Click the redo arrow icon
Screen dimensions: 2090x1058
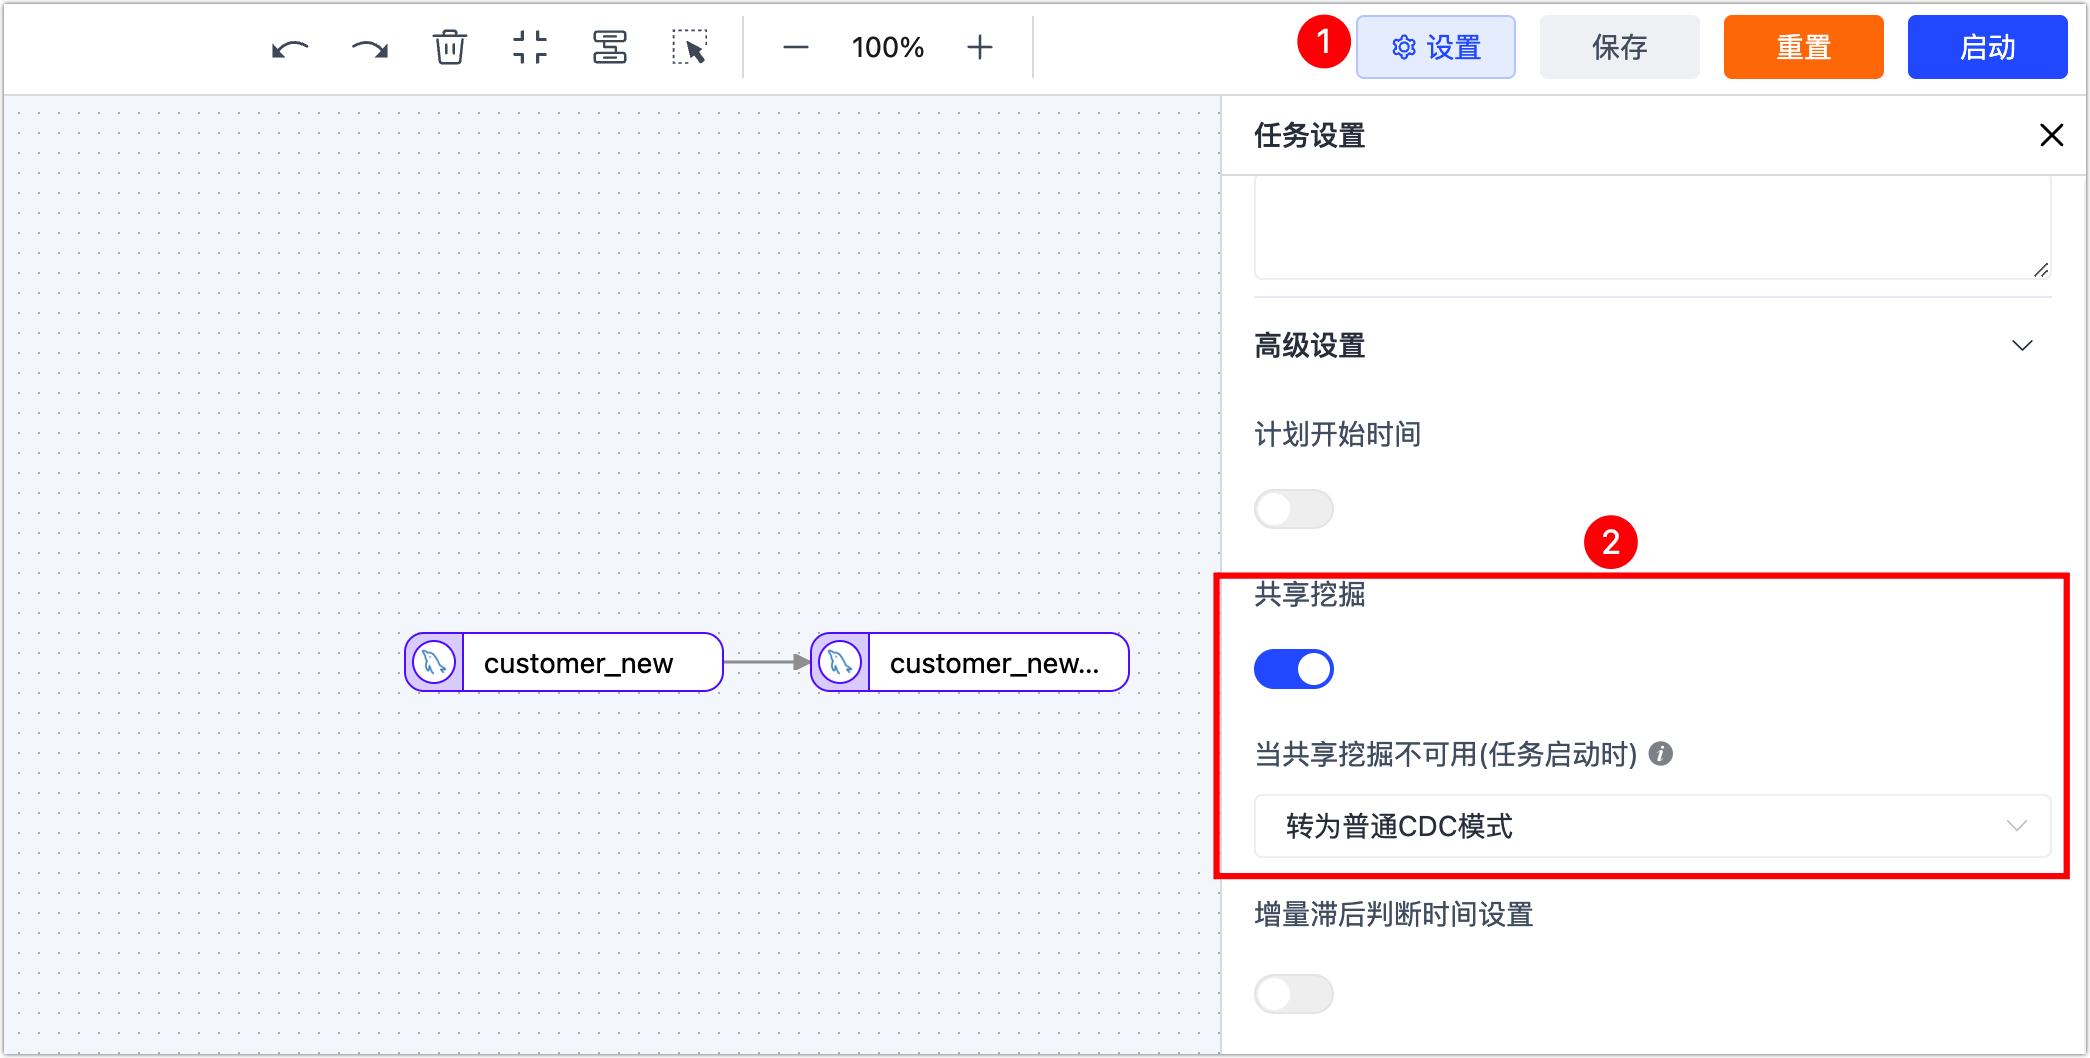pyautogui.click(x=369, y=48)
